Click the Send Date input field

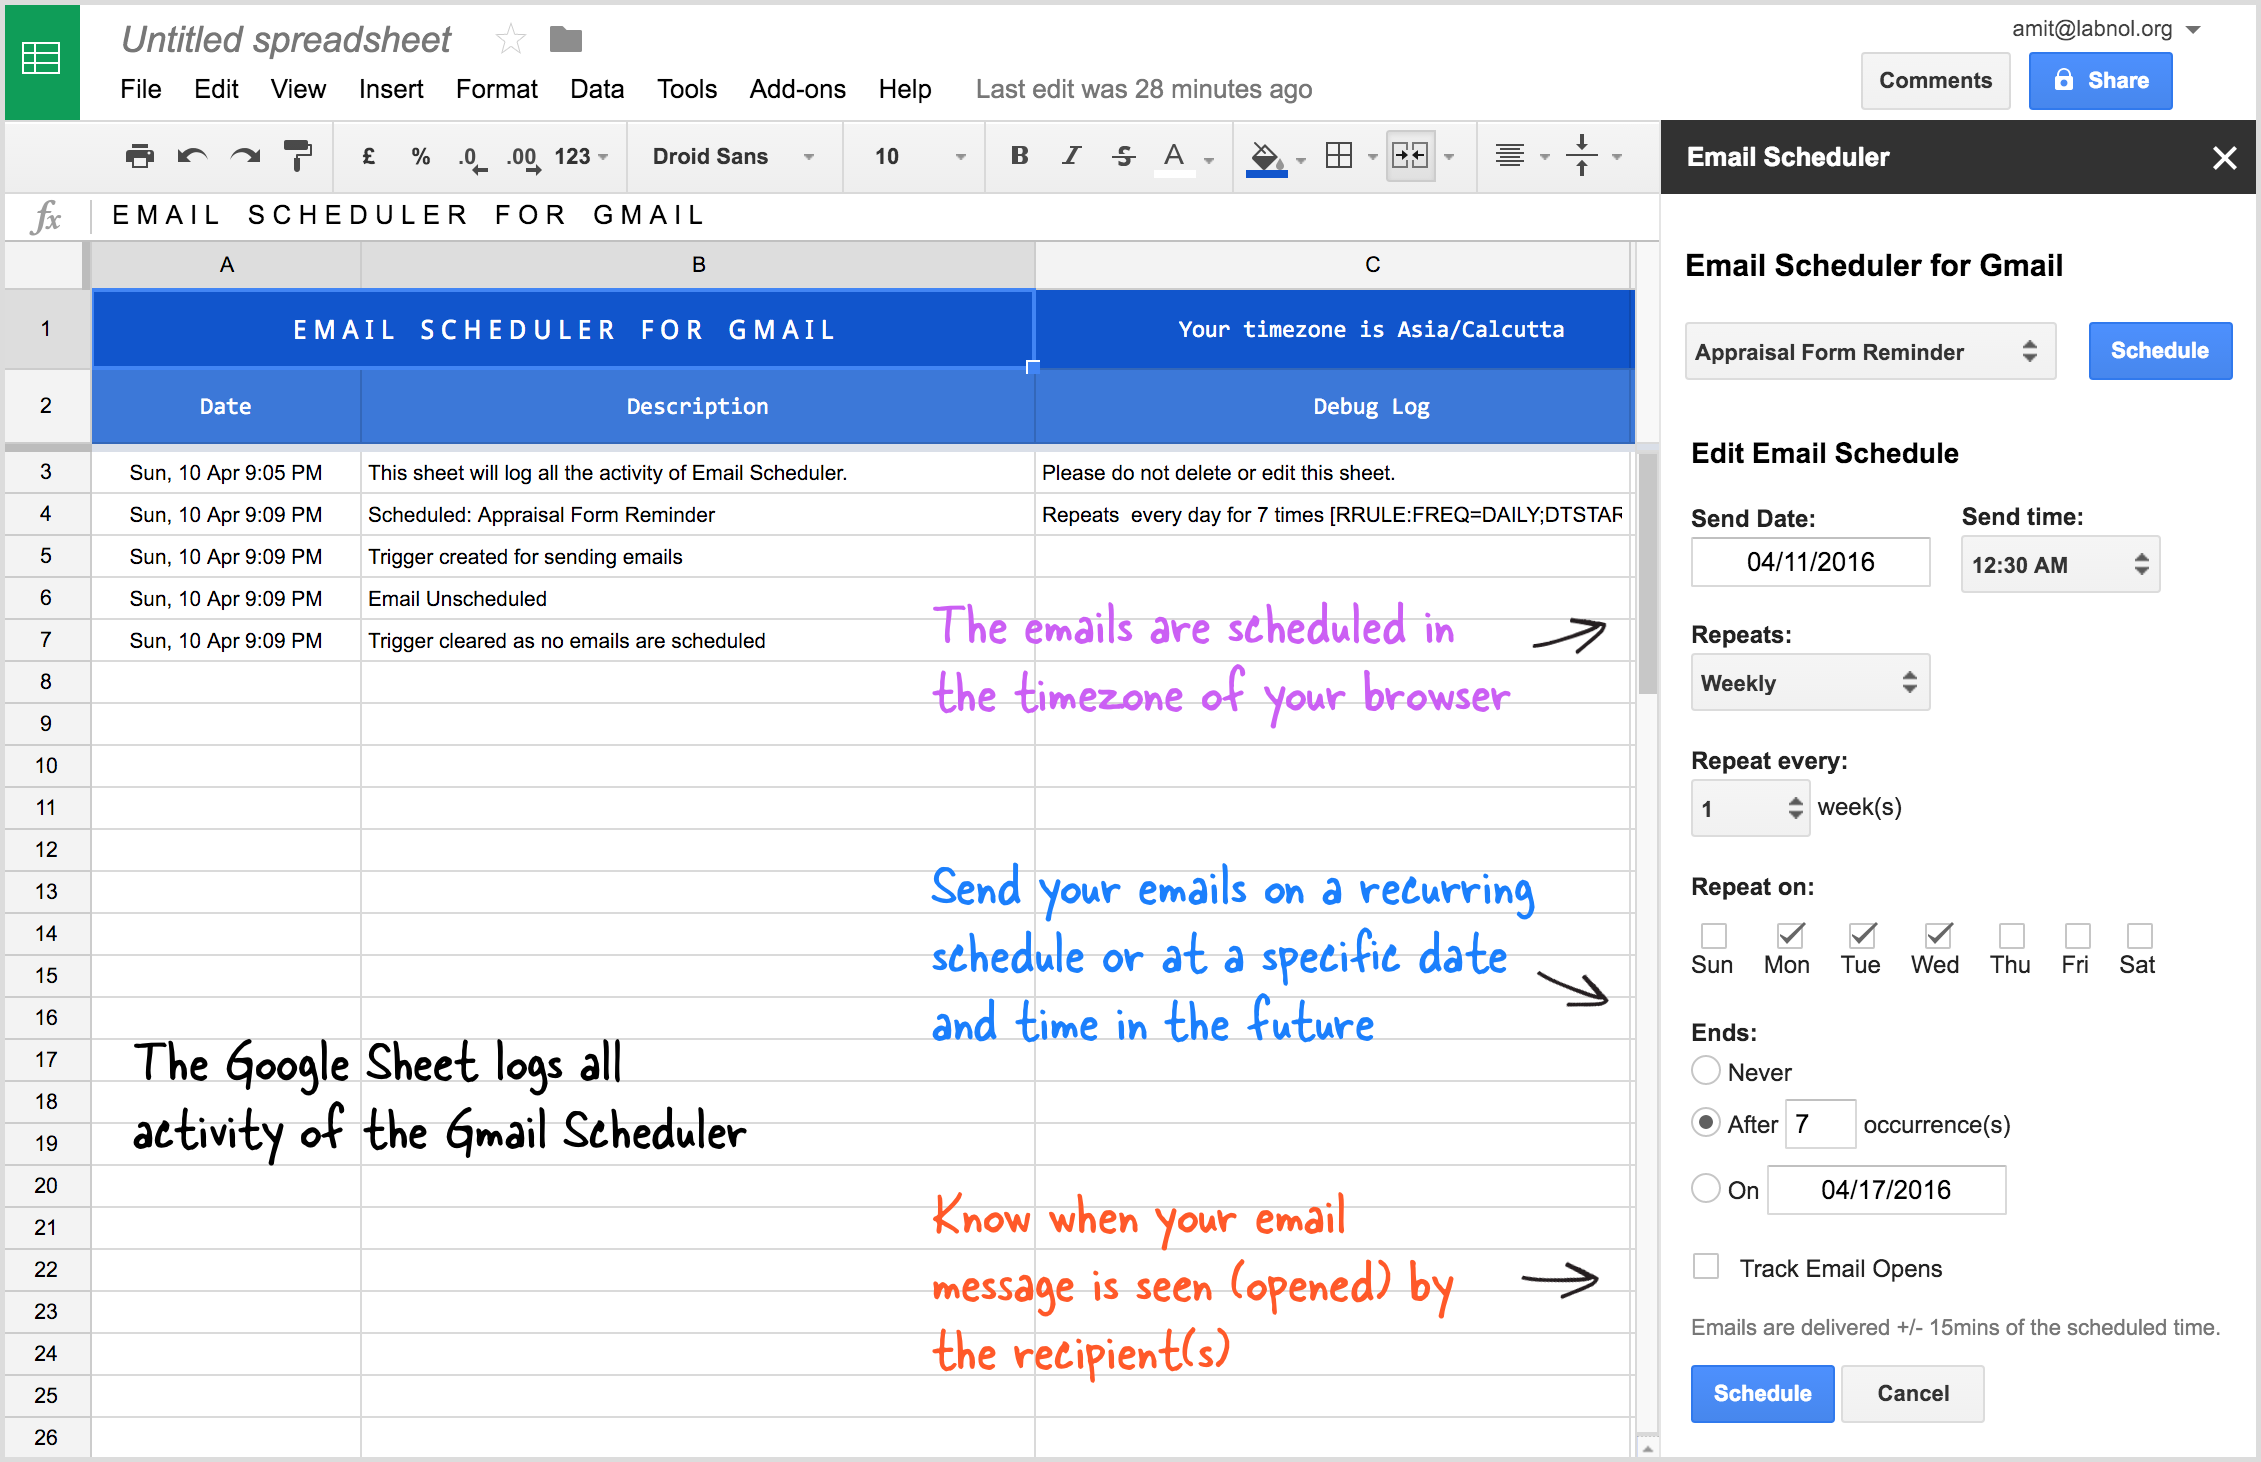click(1810, 562)
